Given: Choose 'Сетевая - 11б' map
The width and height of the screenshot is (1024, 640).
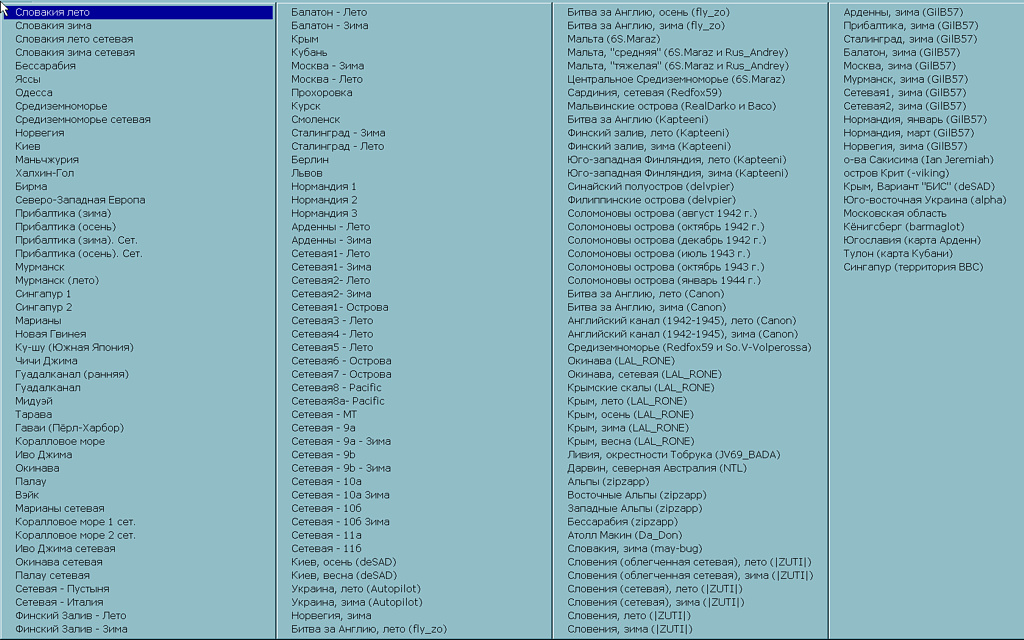Looking at the screenshot, I should click(327, 548).
